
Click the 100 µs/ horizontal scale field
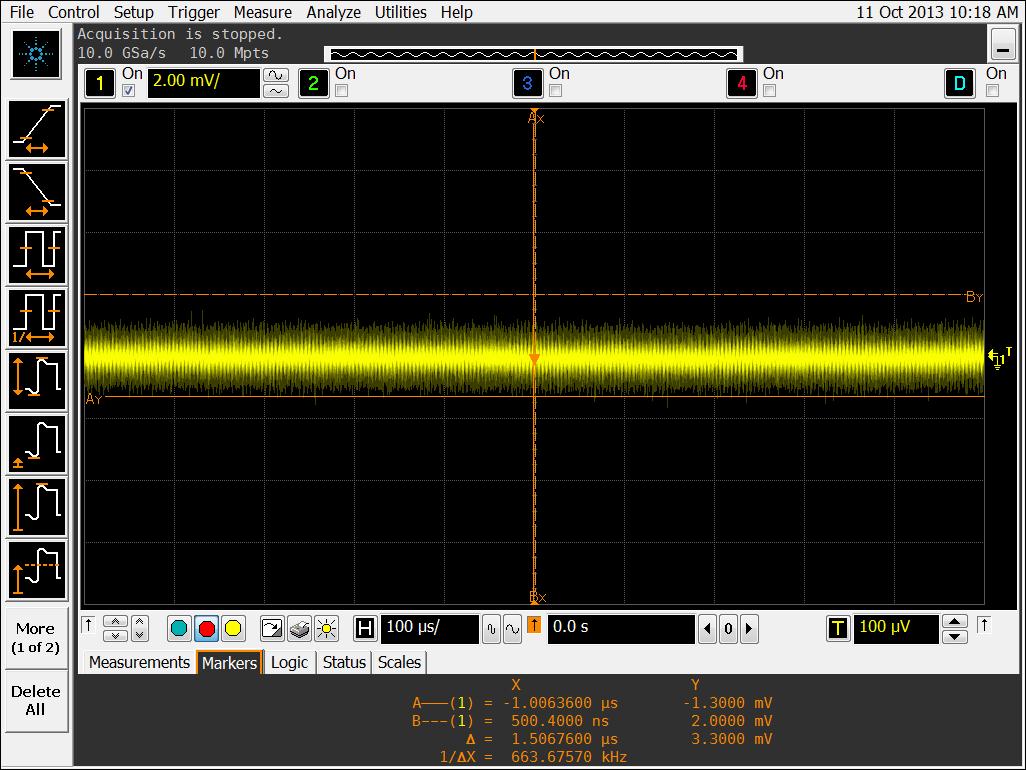pos(428,628)
